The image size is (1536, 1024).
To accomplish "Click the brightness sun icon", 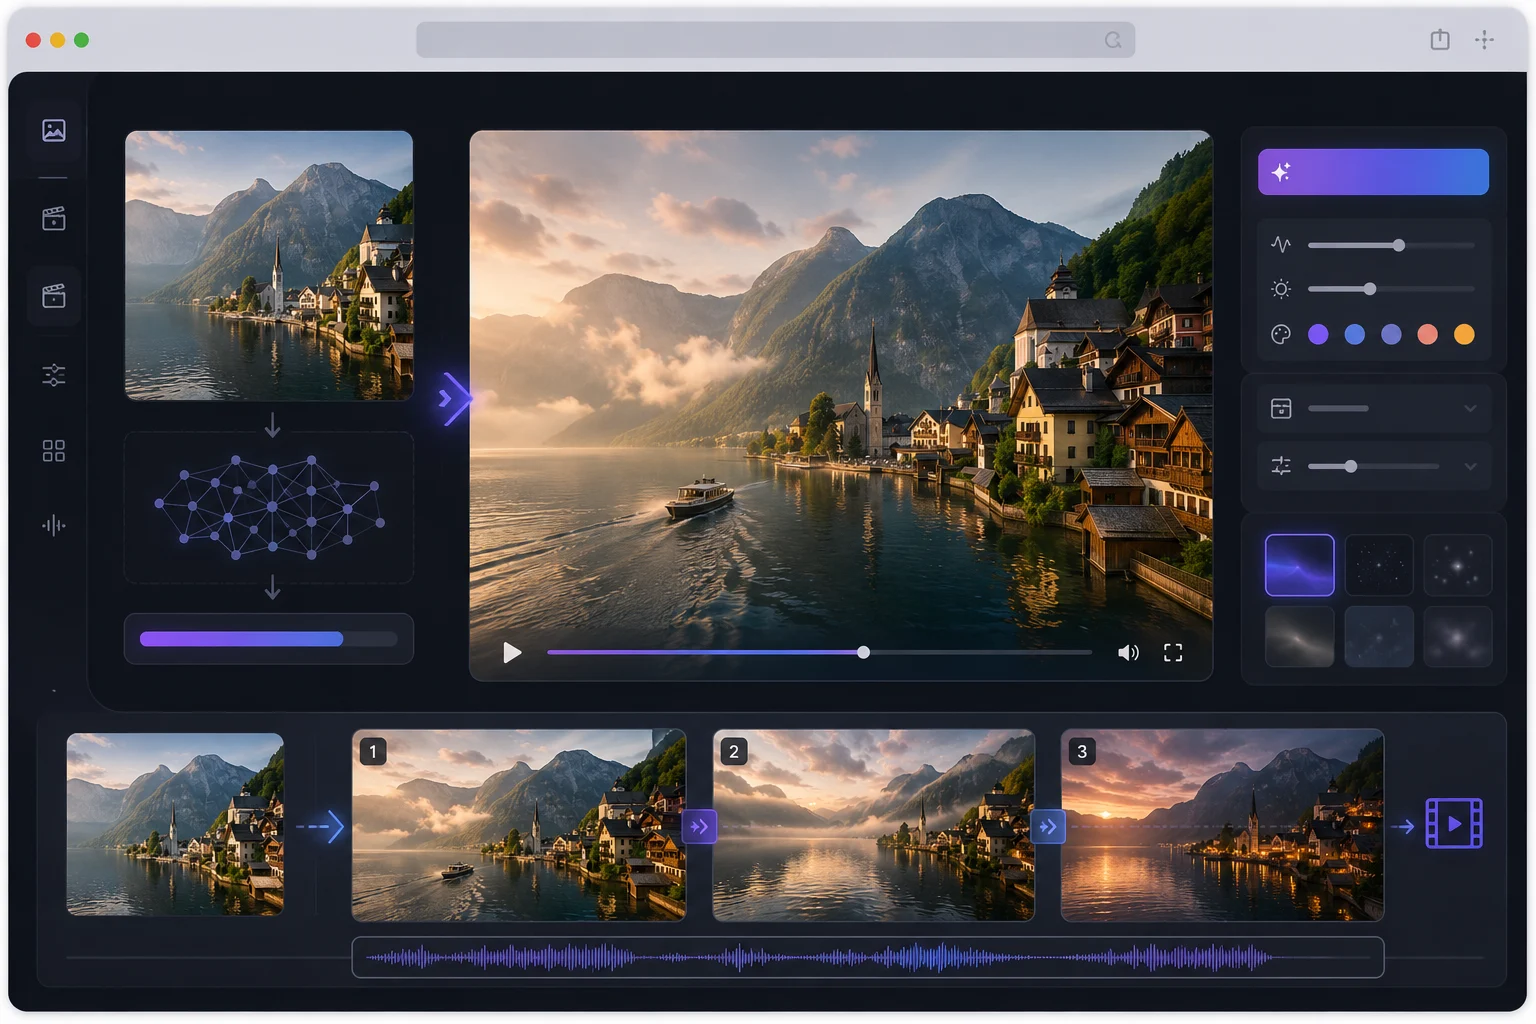I will [1281, 289].
